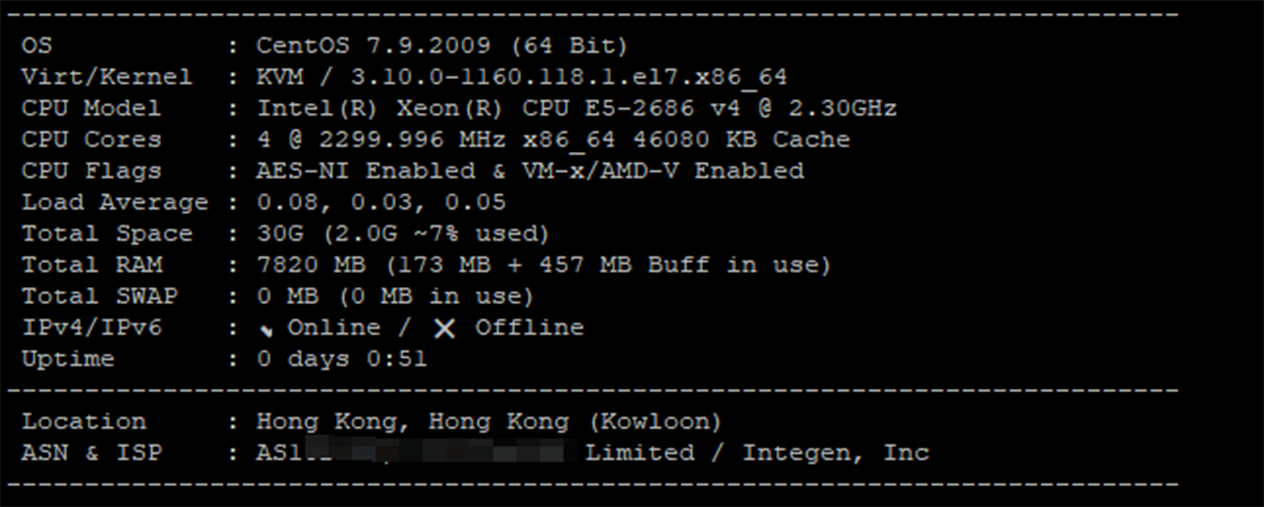Click the CentOS 7.9.2009 OS text
Screen dimensions: 1264x507
point(442,46)
